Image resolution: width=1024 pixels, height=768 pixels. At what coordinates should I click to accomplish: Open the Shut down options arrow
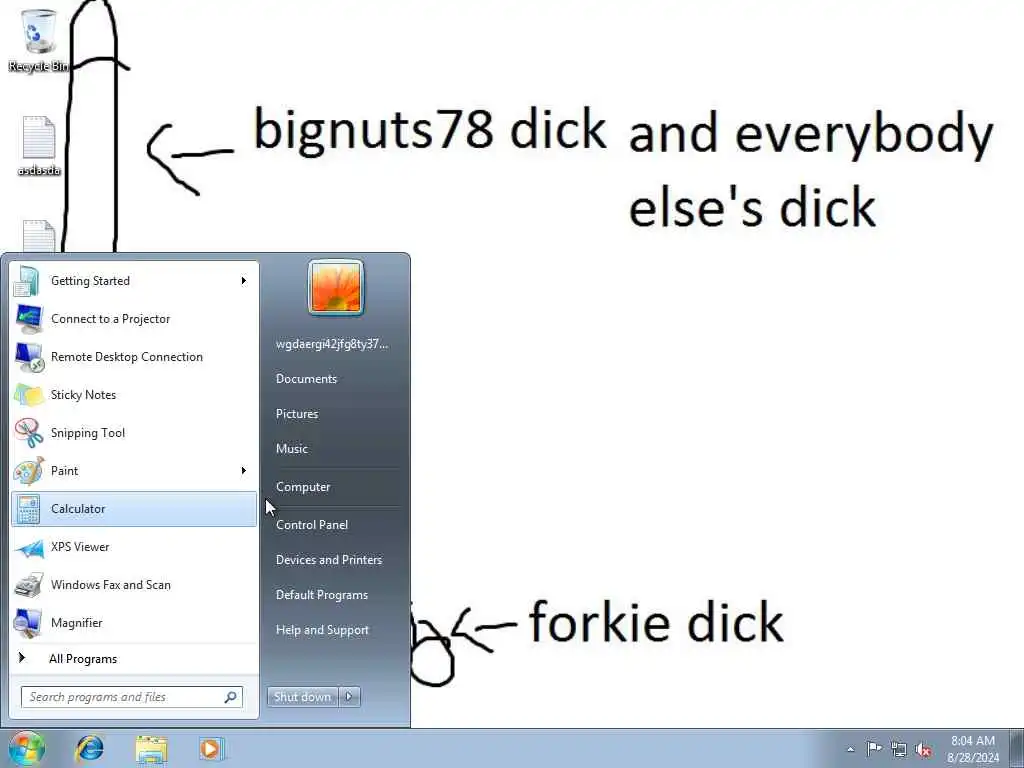point(349,697)
